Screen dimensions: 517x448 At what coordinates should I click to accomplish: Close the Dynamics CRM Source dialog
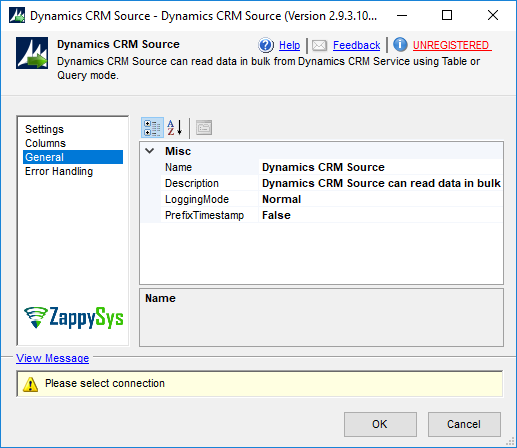pyautogui.click(x=493, y=15)
